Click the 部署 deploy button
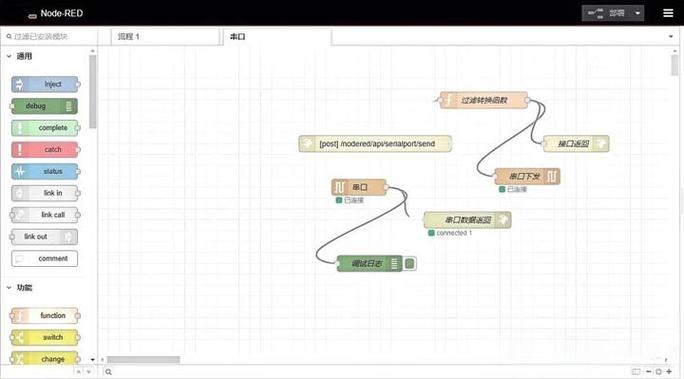The image size is (684, 379). click(x=607, y=13)
